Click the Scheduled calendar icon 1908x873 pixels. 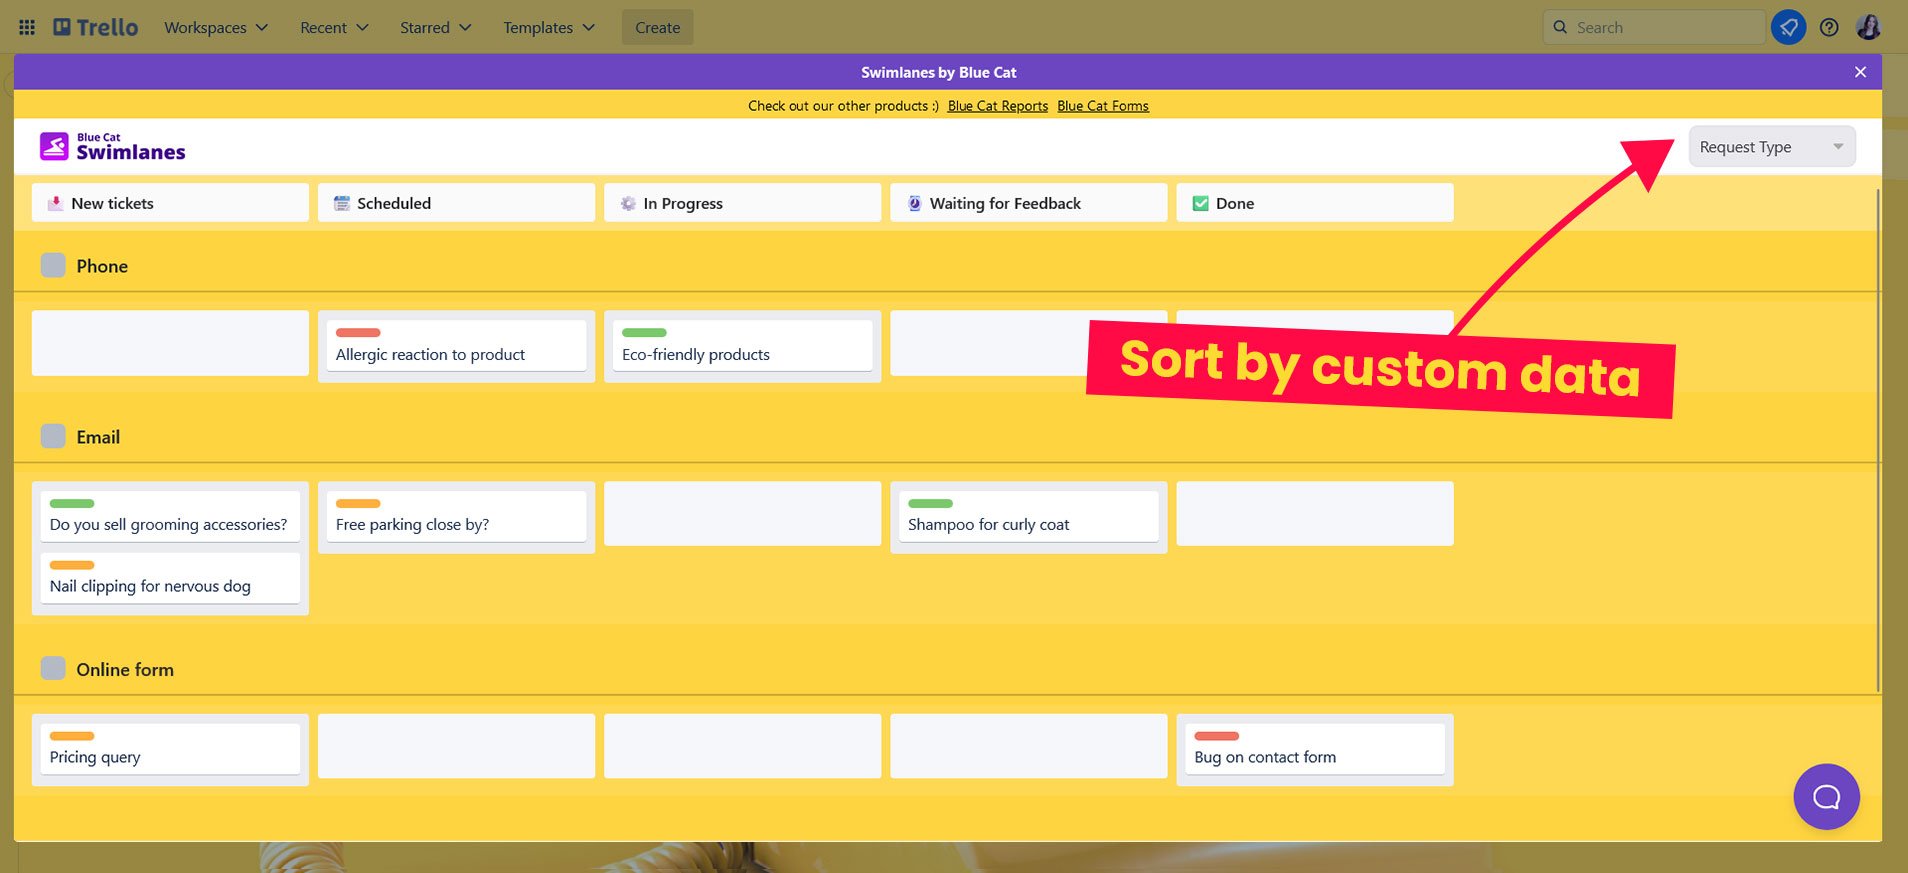pos(342,203)
